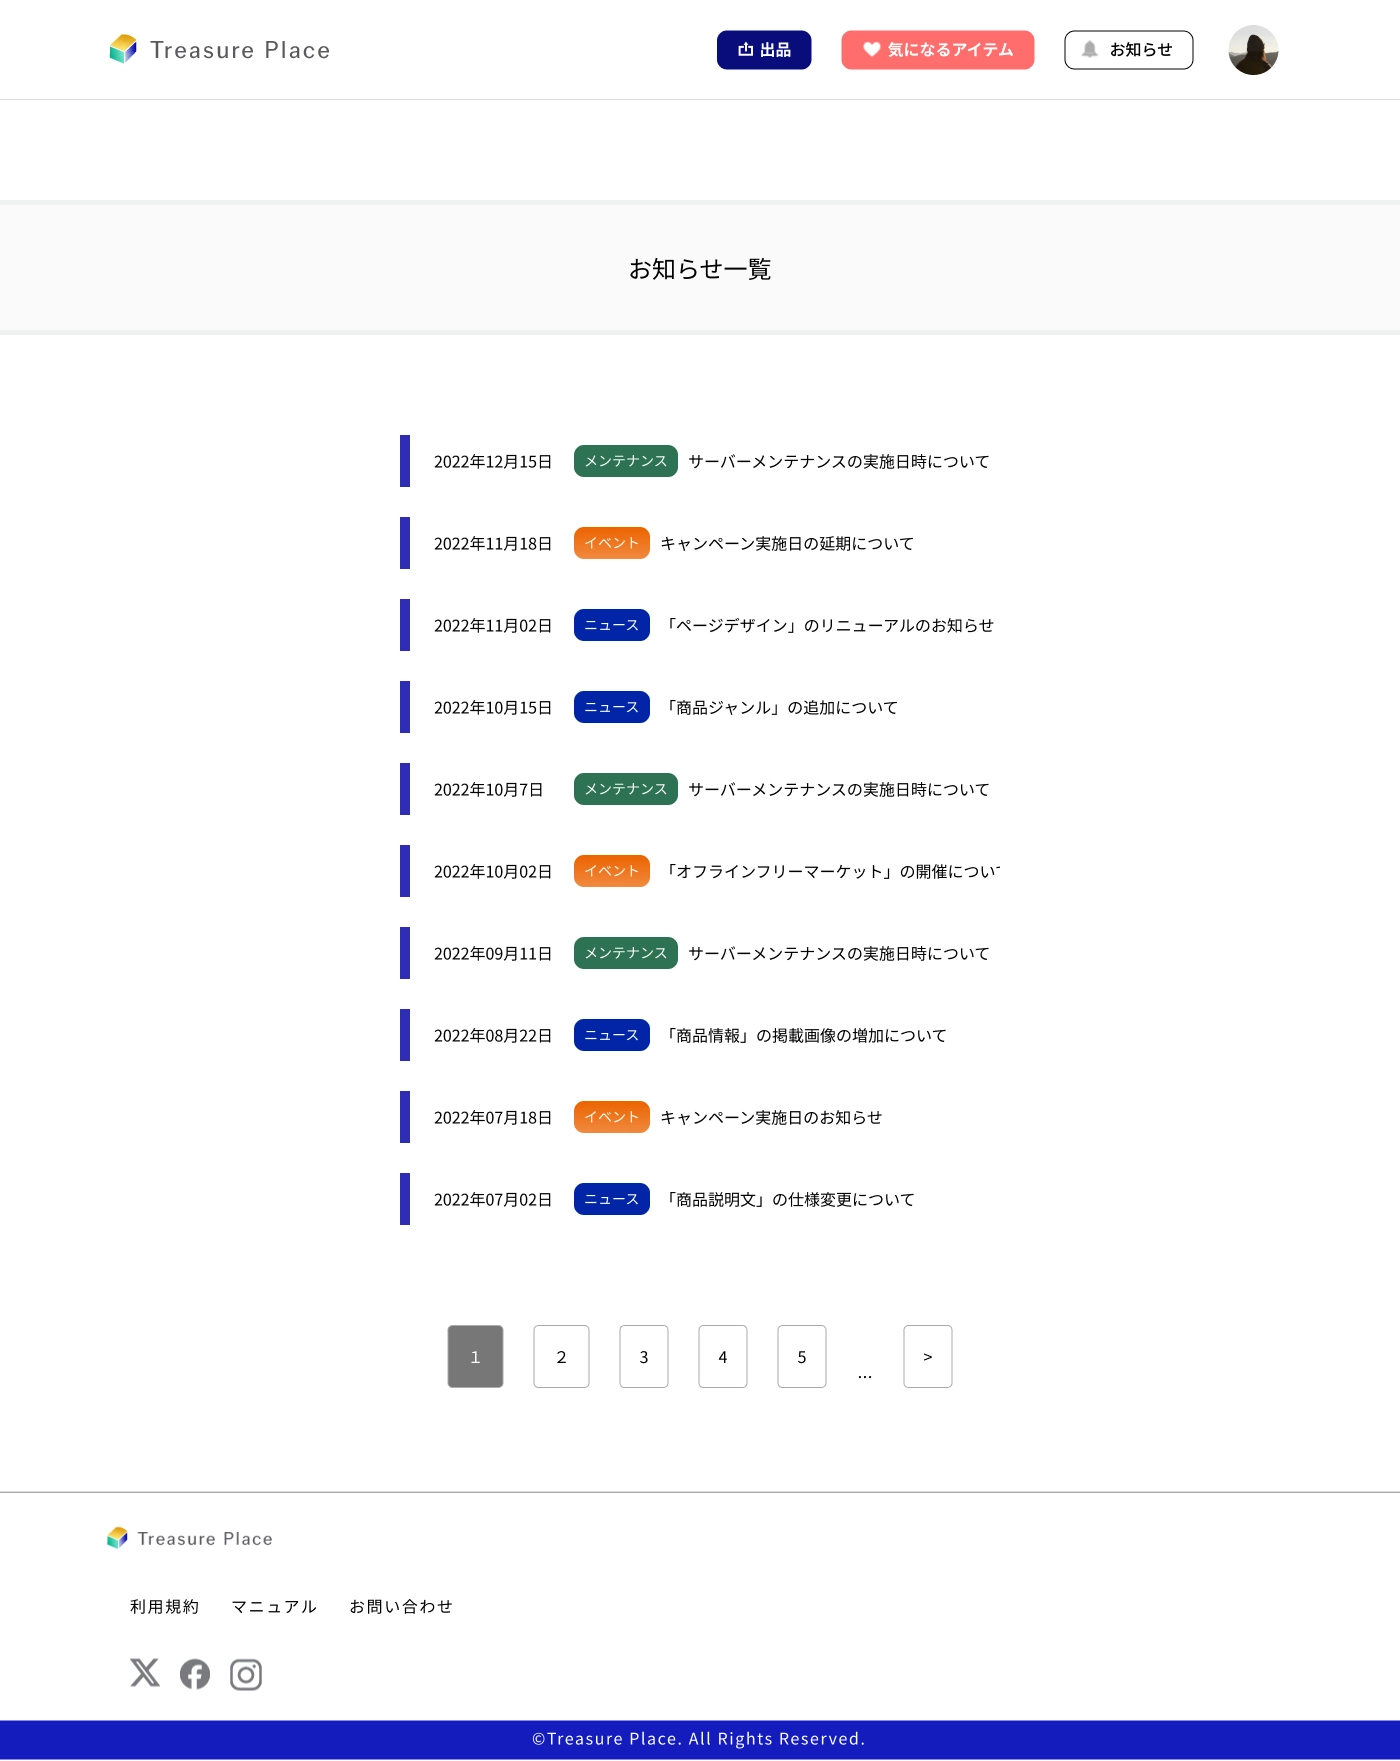Open the キャンペーン実施日の延期について notice
Screen dimensions: 1400x1761
pos(787,544)
